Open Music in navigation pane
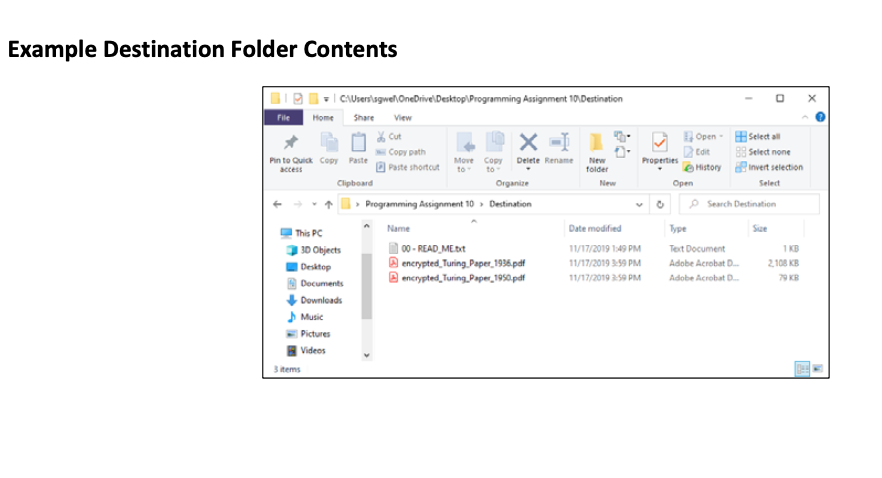 tap(304, 317)
